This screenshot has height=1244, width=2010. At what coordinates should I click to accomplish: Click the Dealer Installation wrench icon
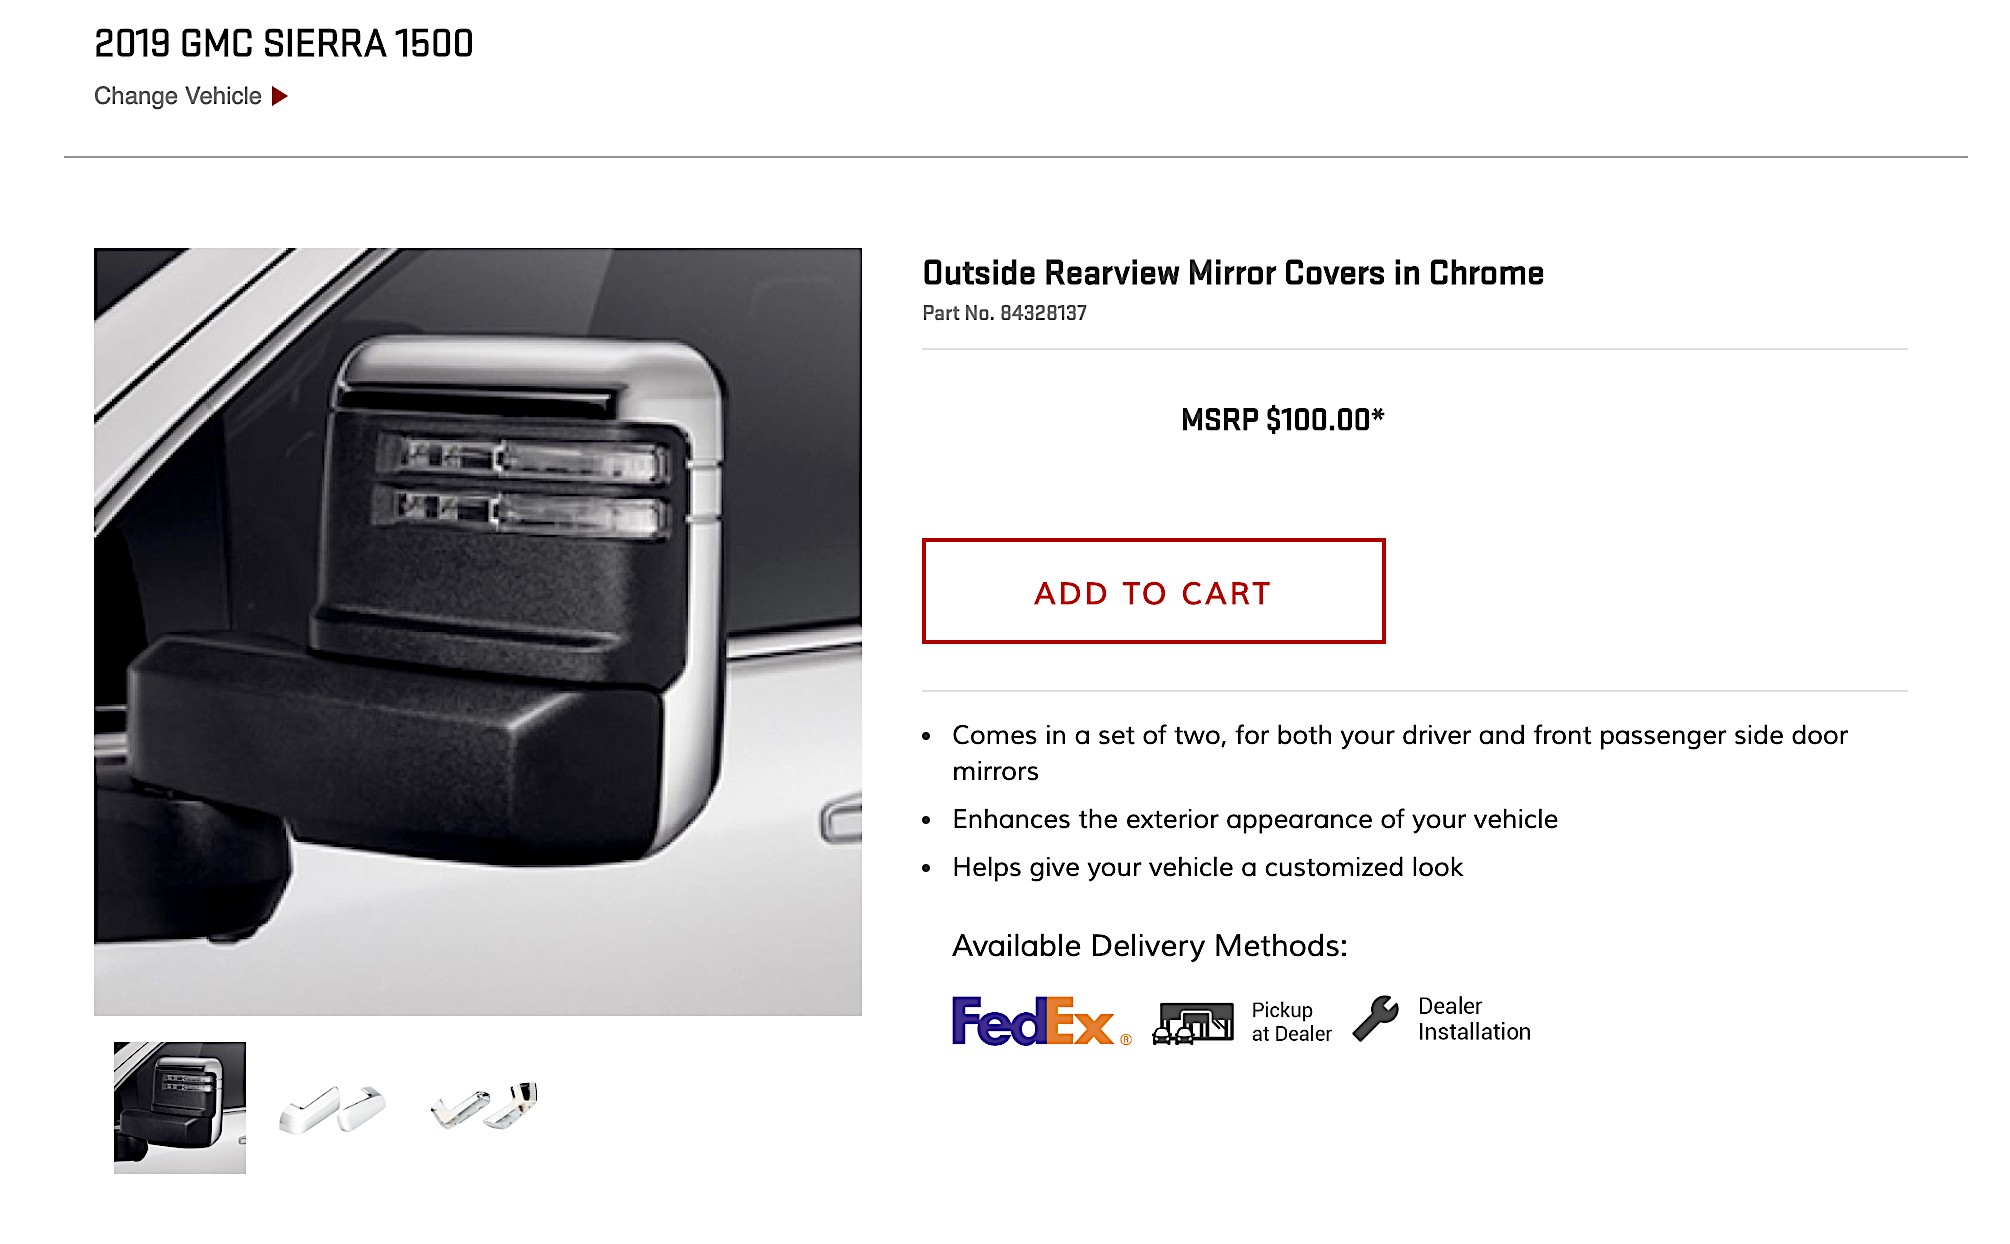click(x=1376, y=1019)
